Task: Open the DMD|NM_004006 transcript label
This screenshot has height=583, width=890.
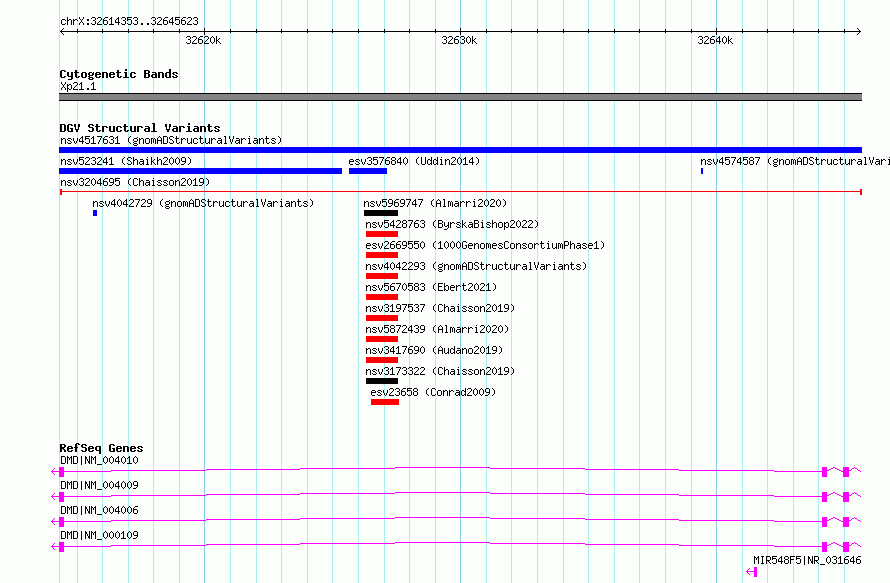Action: point(99,510)
